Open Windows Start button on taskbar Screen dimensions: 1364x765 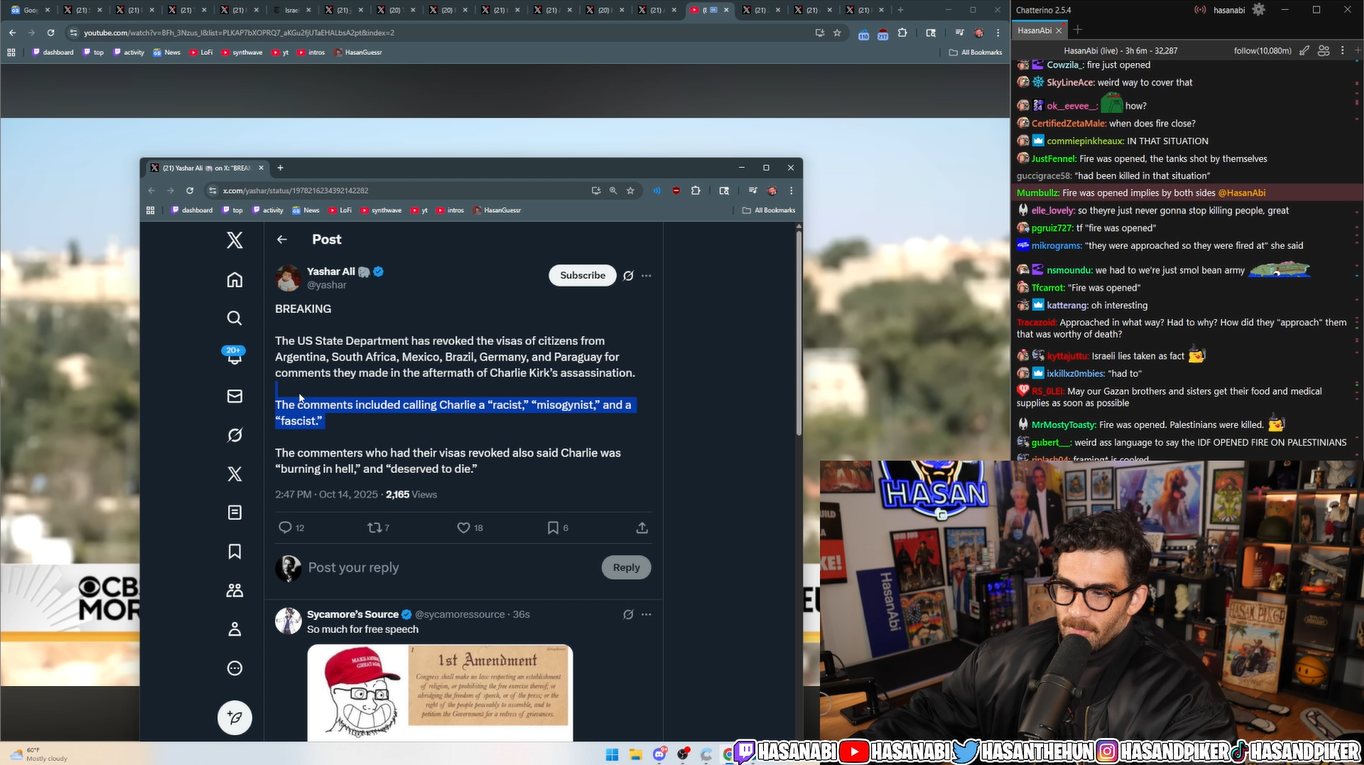611,754
